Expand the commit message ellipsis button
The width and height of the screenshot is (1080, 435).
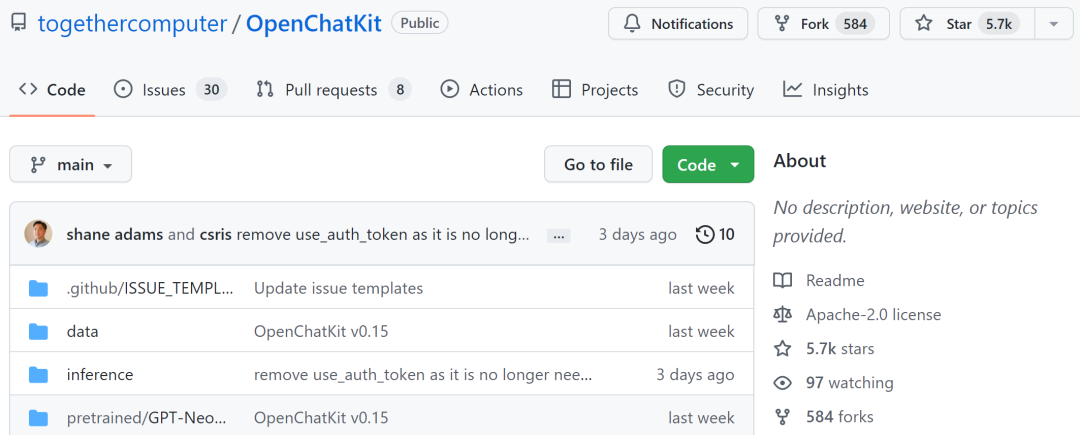[x=559, y=236]
